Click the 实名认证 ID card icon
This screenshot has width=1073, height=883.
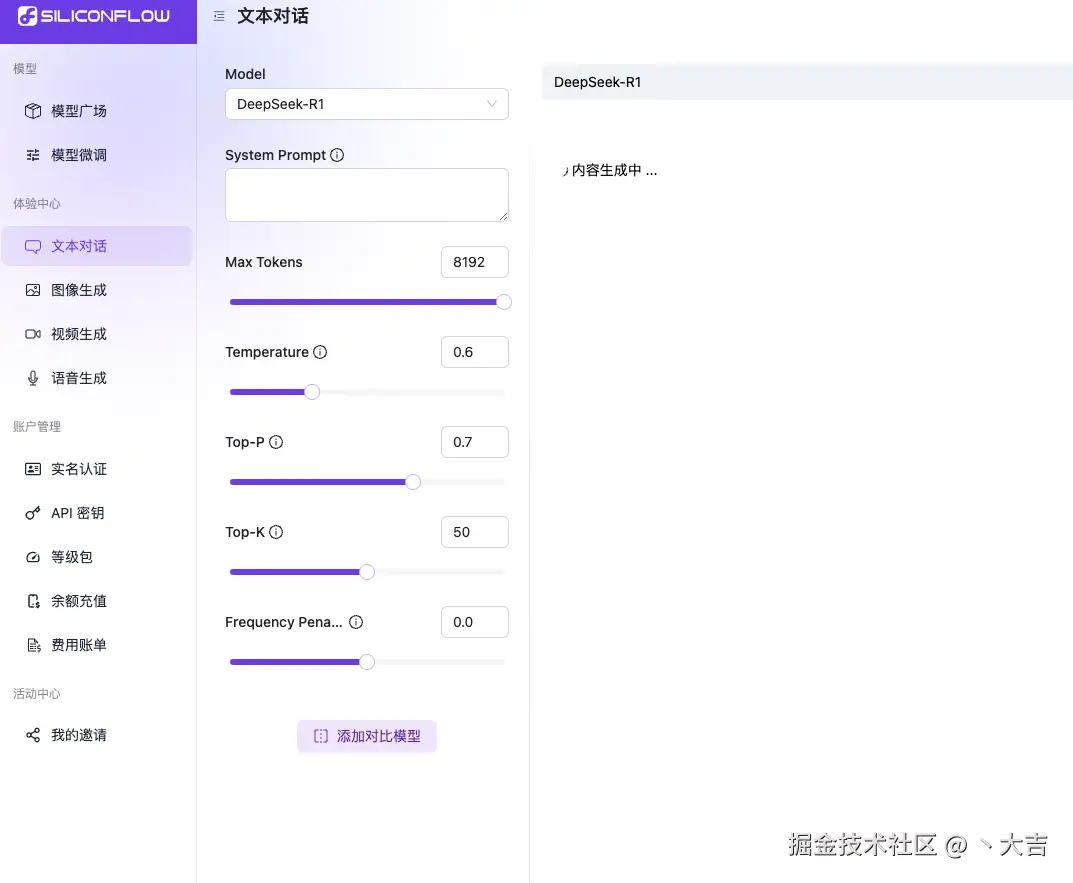coord(33,469)
